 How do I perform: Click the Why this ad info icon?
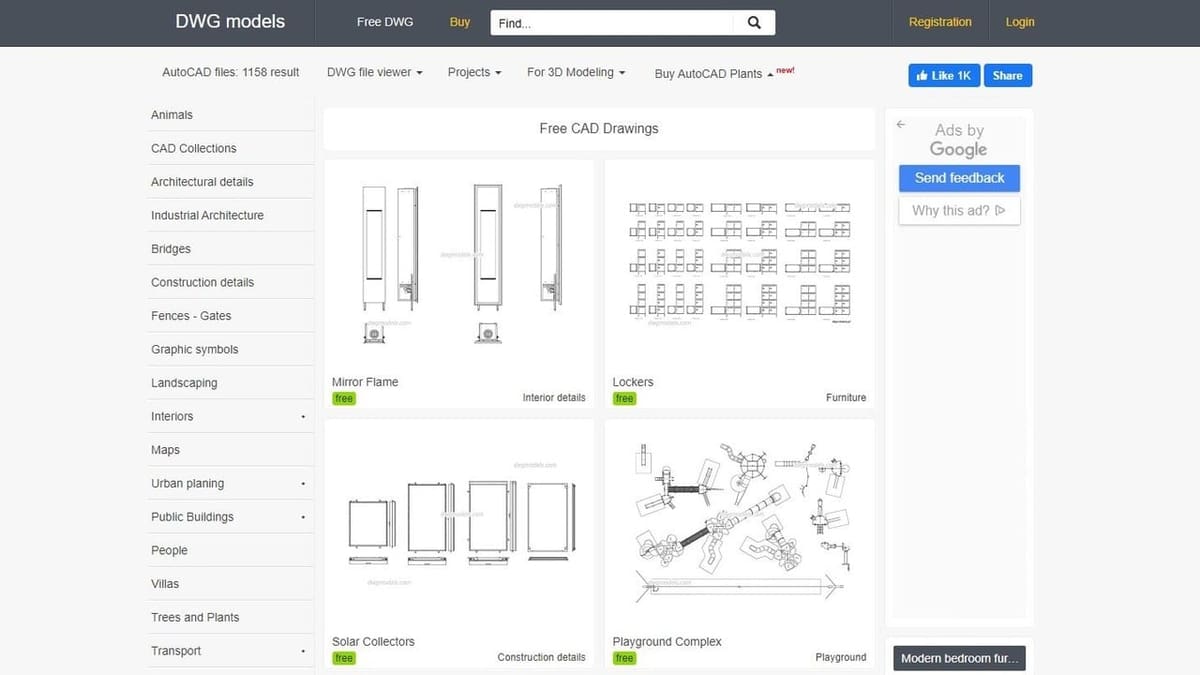(x=1001, y=211)
